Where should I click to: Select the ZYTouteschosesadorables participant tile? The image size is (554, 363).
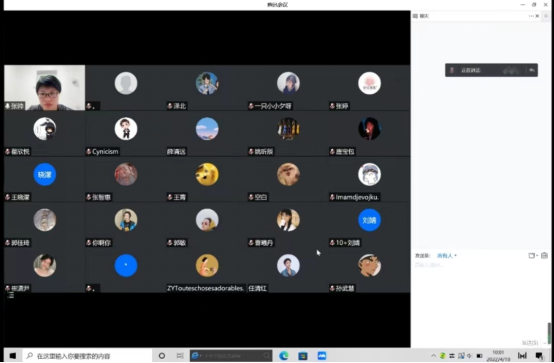click(207, 270)
